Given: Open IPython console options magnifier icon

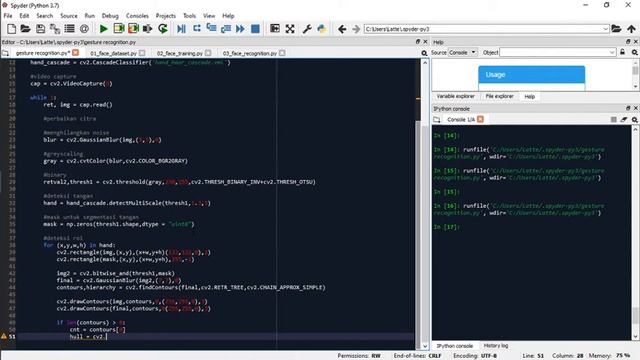Looking at the screenshot, I should click(x=635, y=120).
